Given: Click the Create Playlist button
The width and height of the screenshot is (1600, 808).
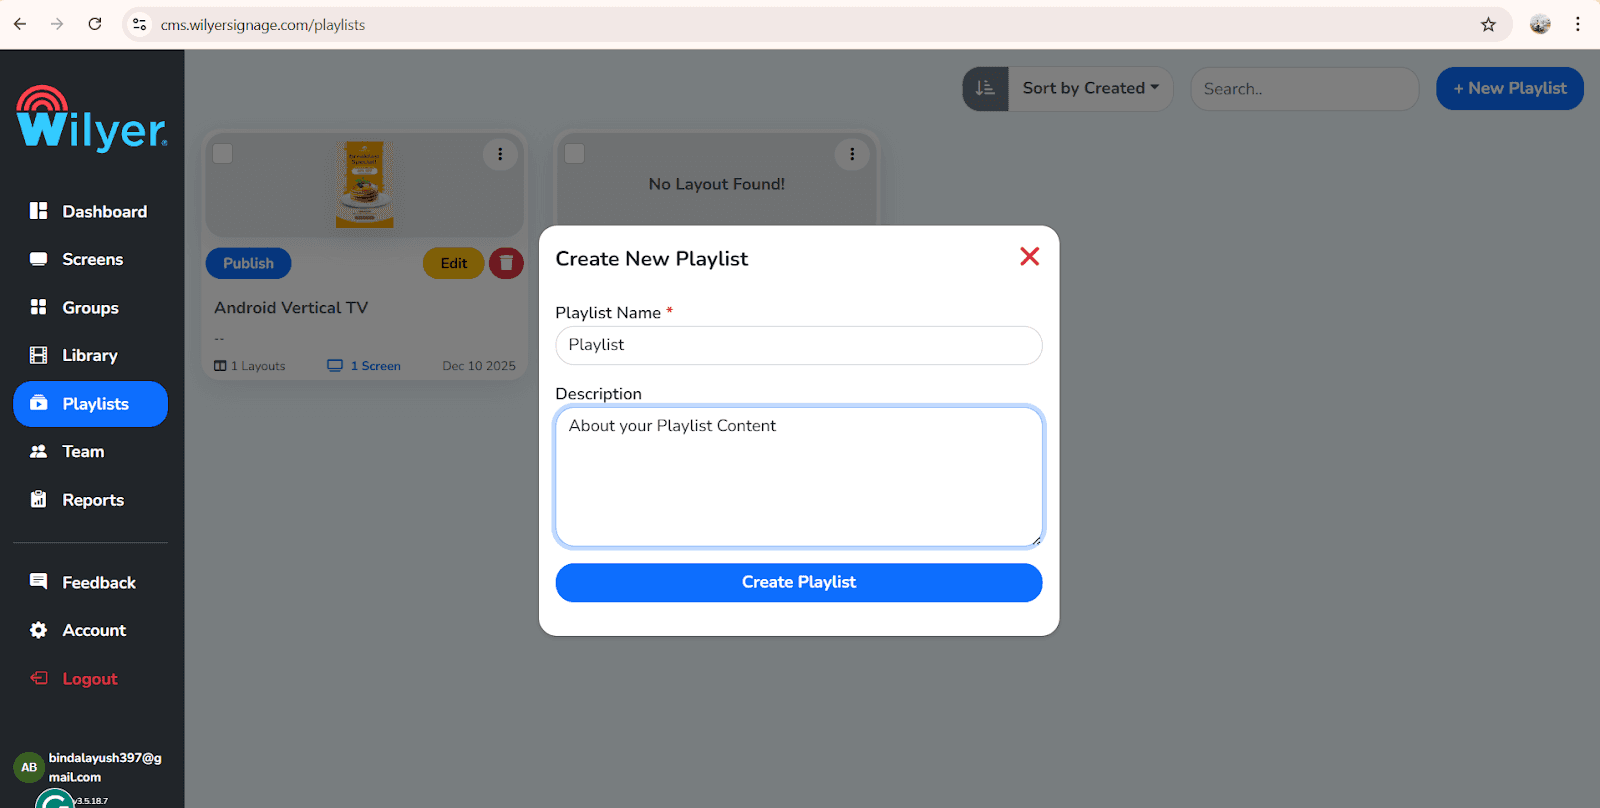Looking at the screenshot, I should tap(799, 582).
